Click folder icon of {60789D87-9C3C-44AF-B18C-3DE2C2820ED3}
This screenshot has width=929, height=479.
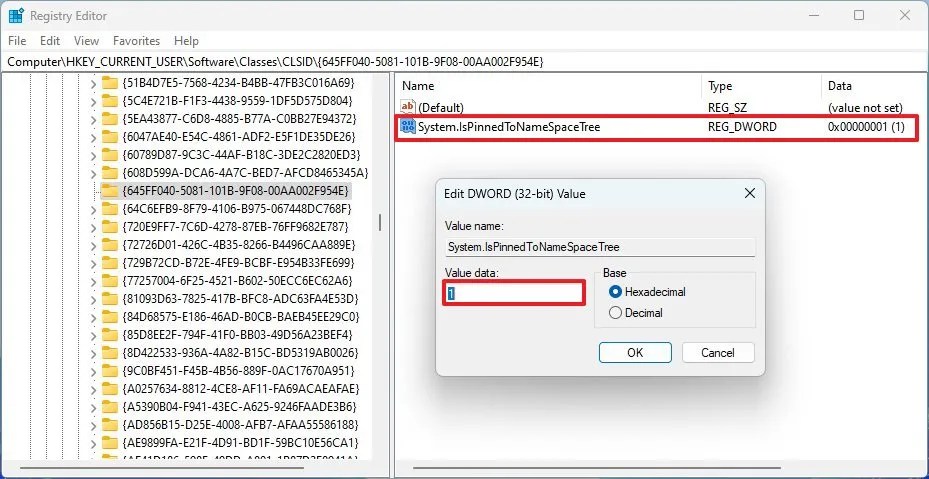tap(110, 154)
